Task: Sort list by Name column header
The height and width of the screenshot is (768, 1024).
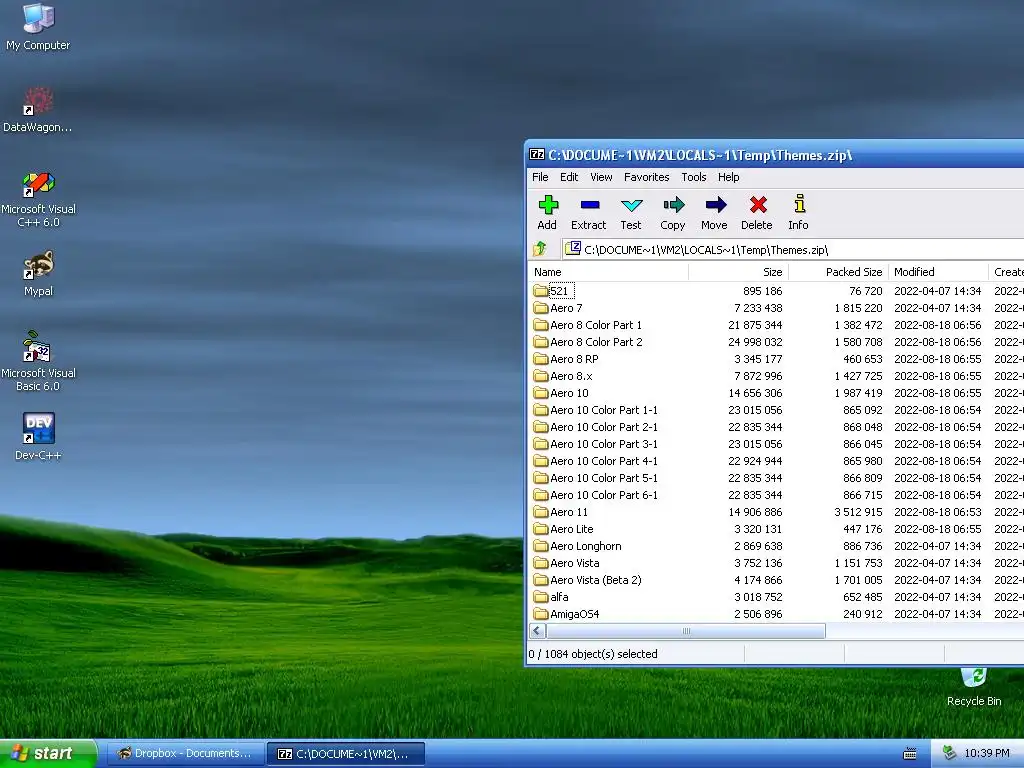Action: pyautogui.click(x=608, y=272)
